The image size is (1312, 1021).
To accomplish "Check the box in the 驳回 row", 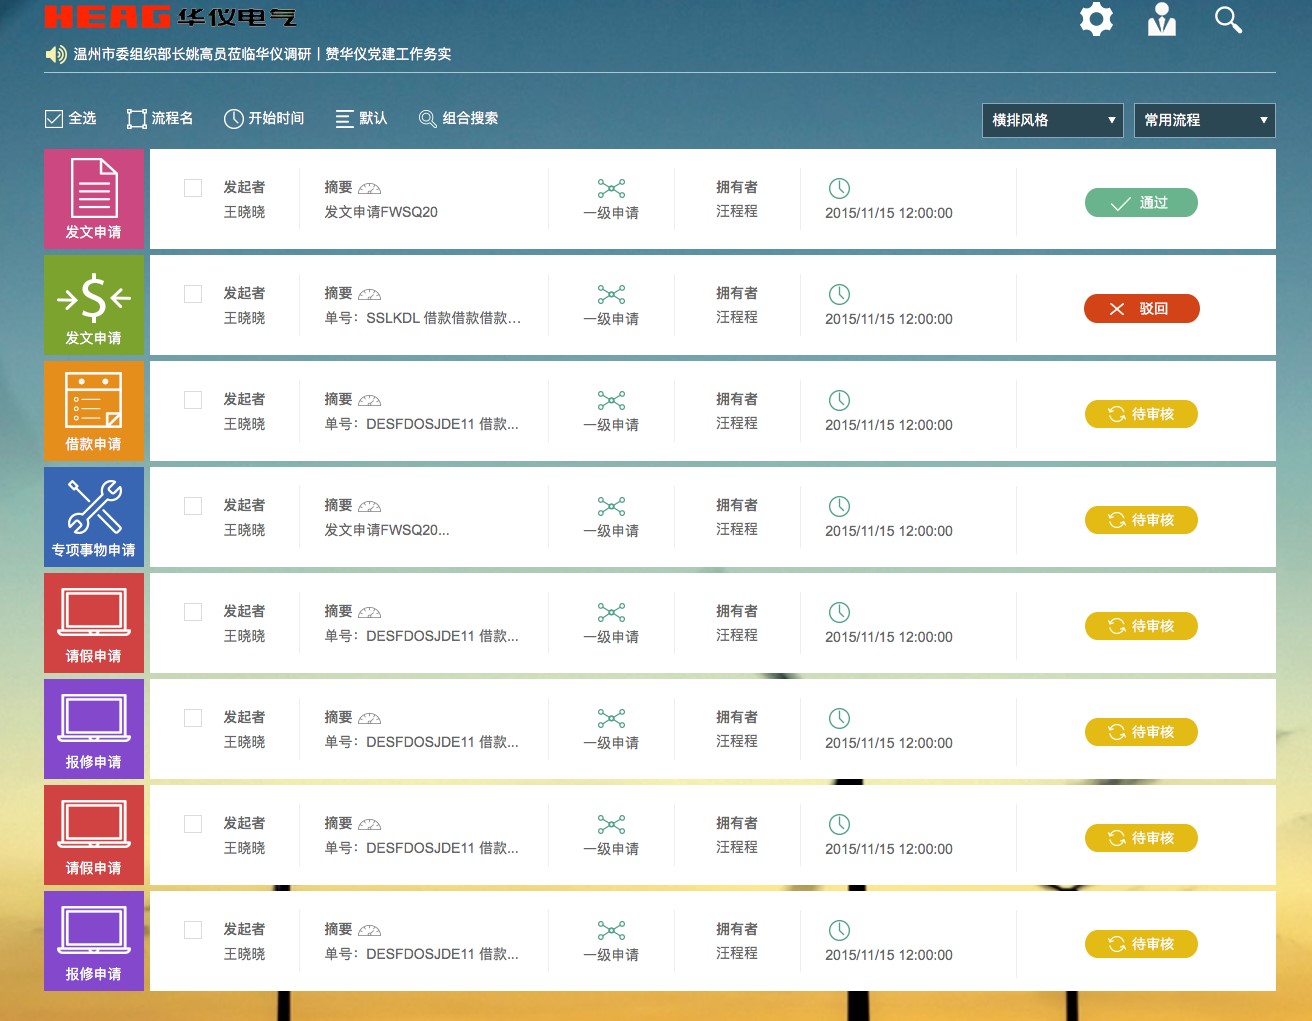I will 193,294.
